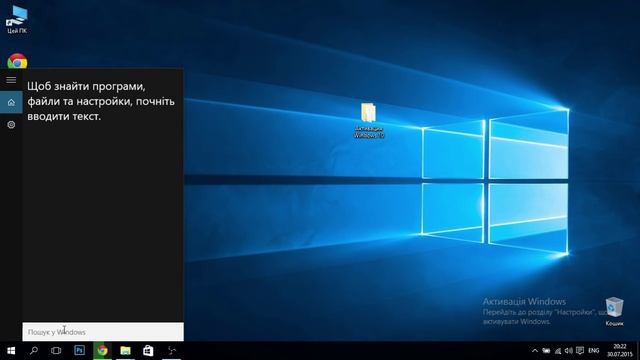Open the Windows Store taskbar icon
The image size is (640, 360).
tap(148, 351)
